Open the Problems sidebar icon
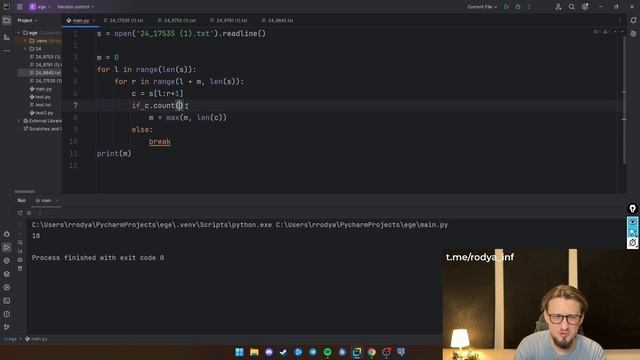 click(x=7, y=314)
